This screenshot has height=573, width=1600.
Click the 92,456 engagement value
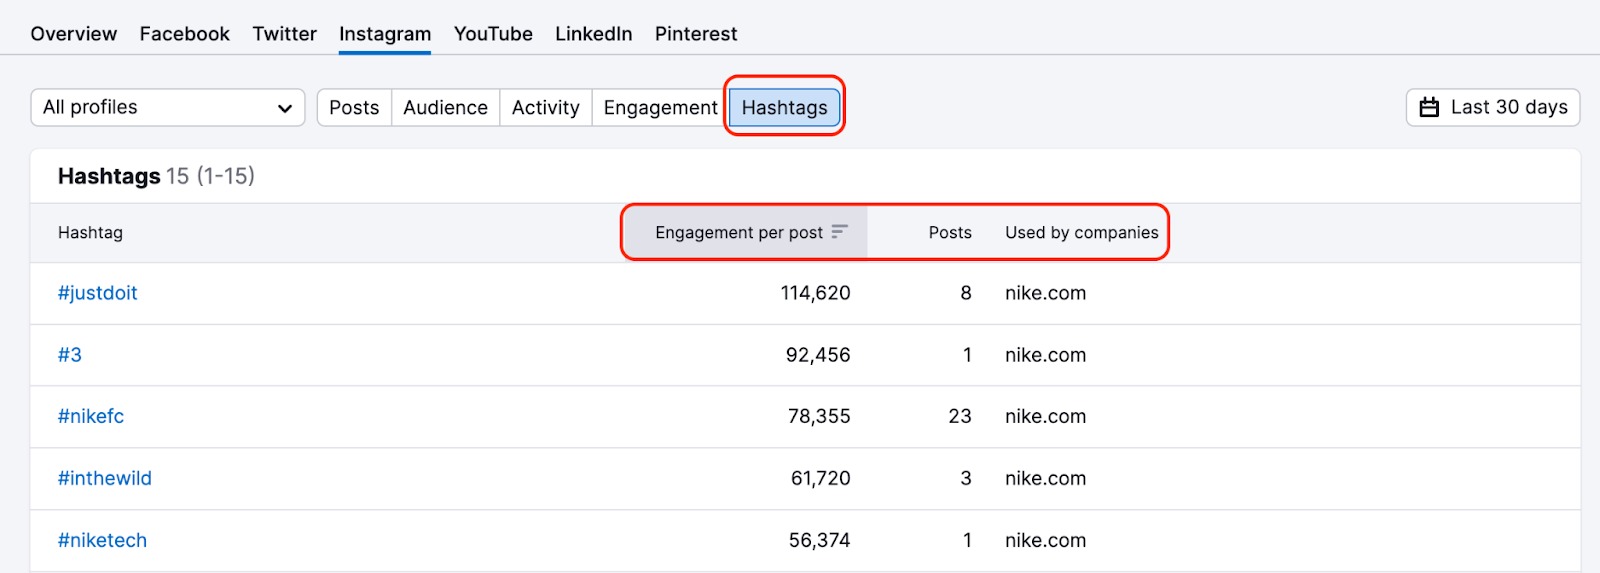tap(818, 355)
